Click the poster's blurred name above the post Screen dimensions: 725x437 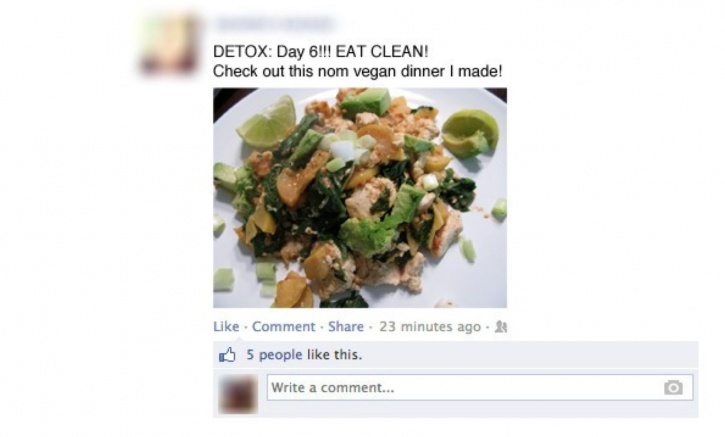click(x=275, y=24)
